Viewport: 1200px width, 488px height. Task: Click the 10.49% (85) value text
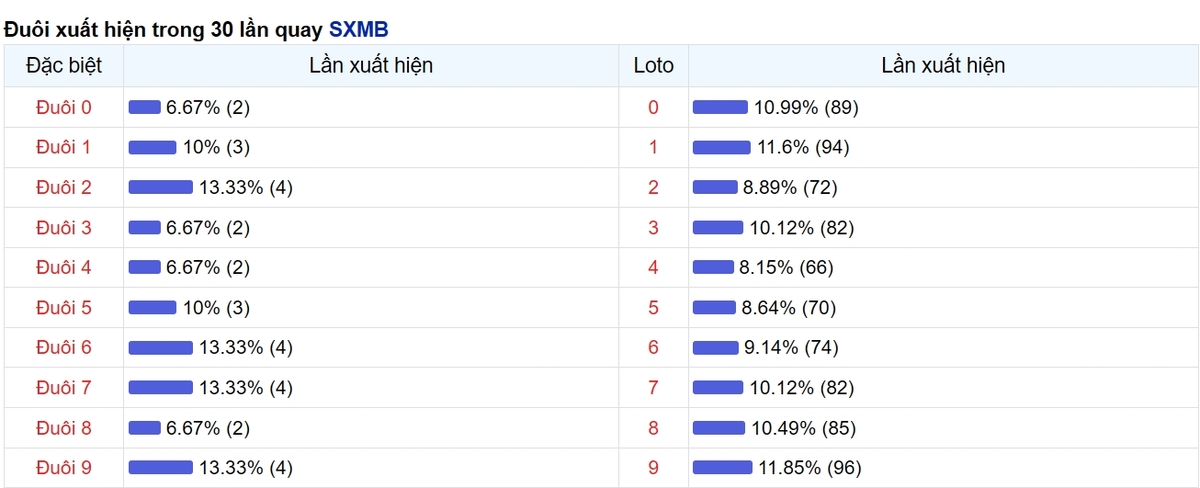(x=803, y=427)
